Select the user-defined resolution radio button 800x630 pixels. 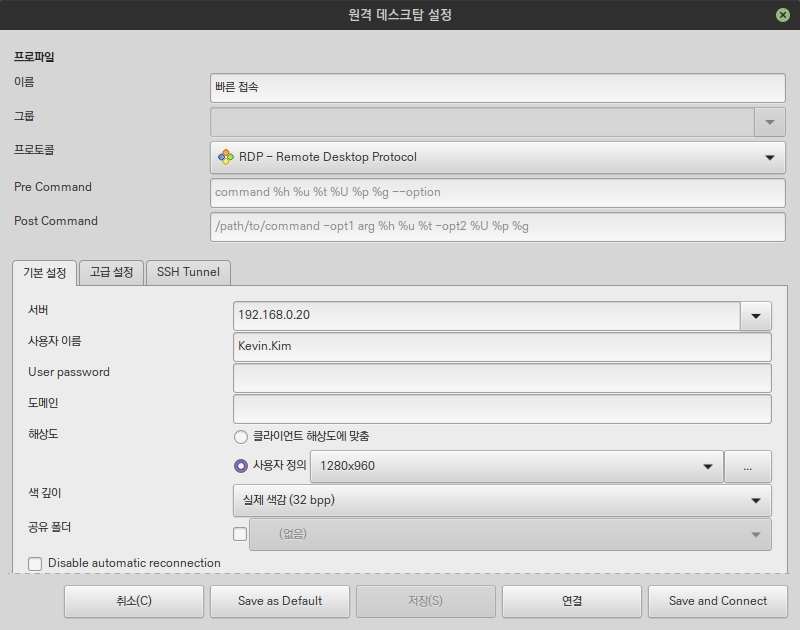(241, 466)
